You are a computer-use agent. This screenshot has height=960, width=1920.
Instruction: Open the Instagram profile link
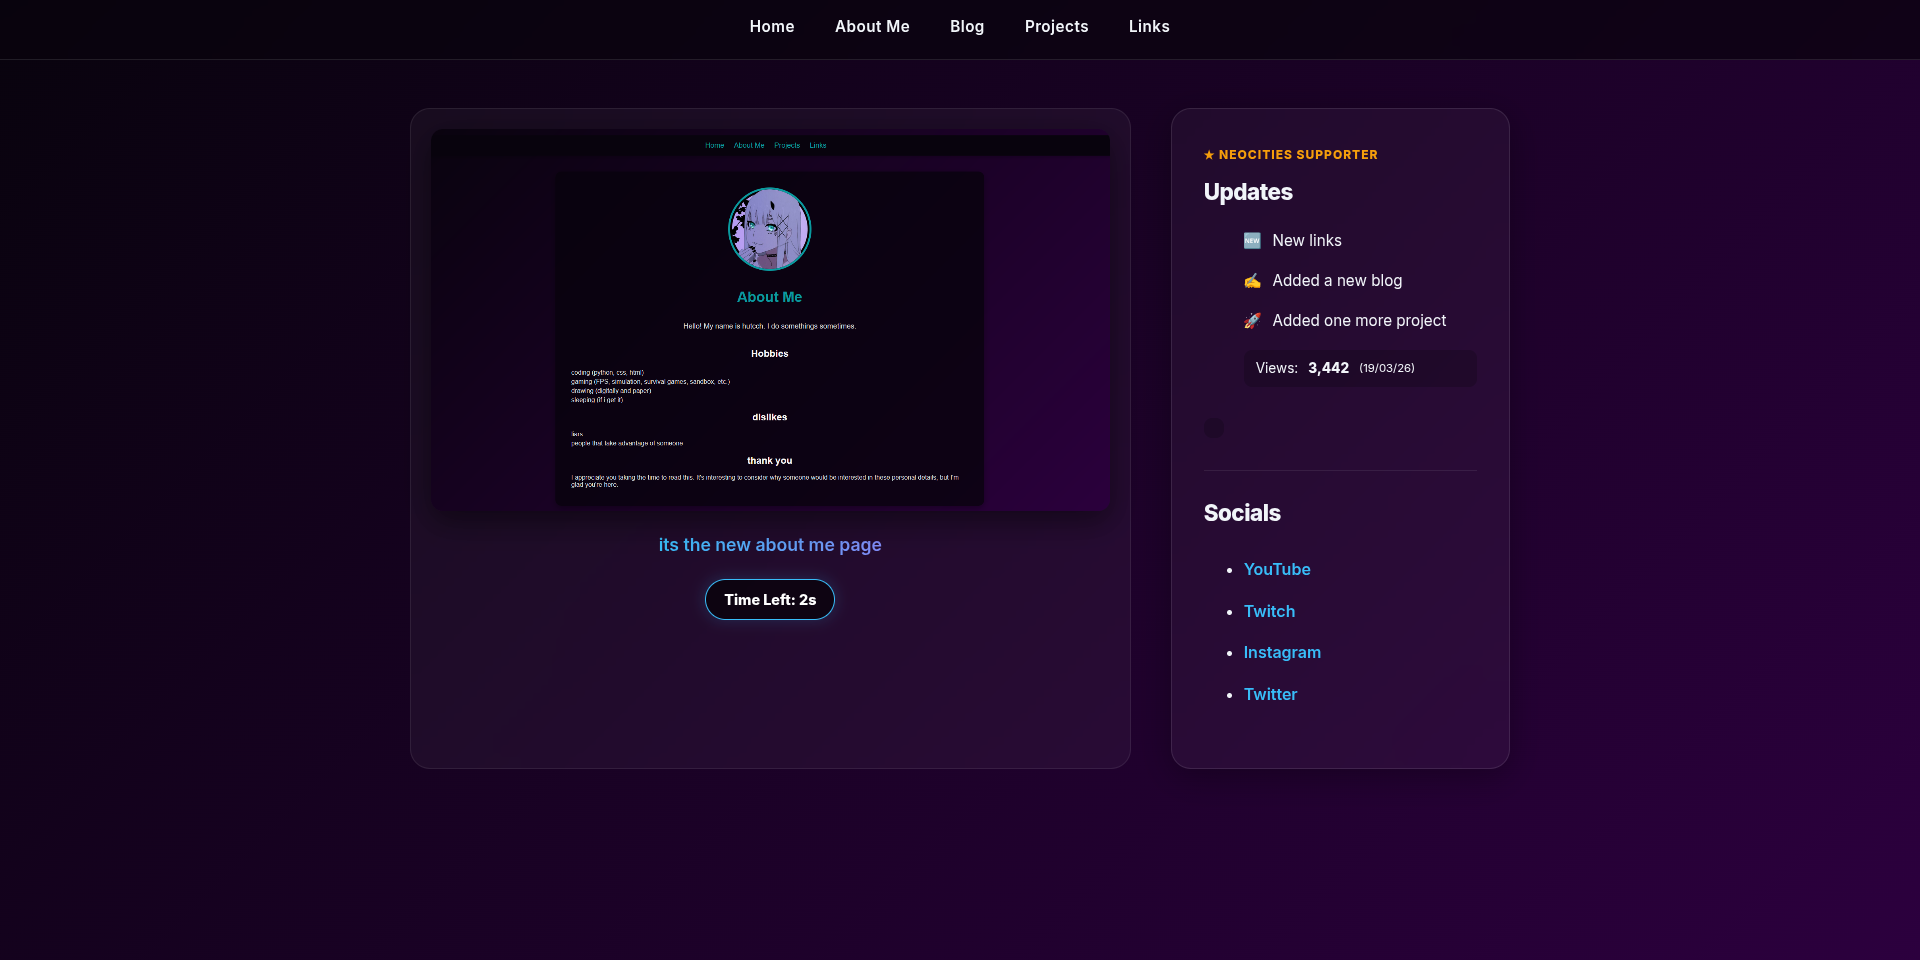coord(1281,652)
